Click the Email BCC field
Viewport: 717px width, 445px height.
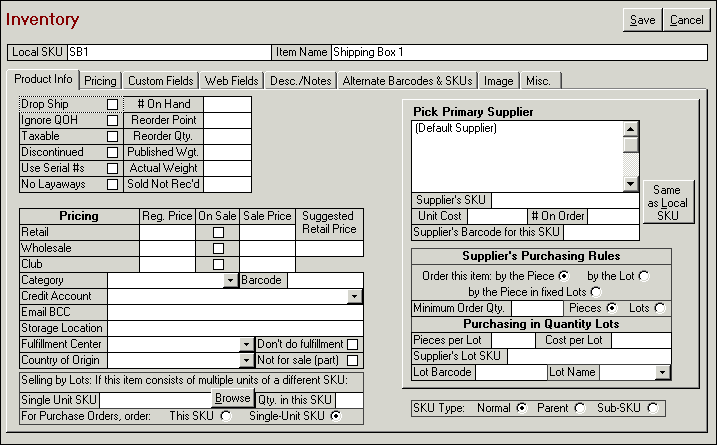pos(235,312)
